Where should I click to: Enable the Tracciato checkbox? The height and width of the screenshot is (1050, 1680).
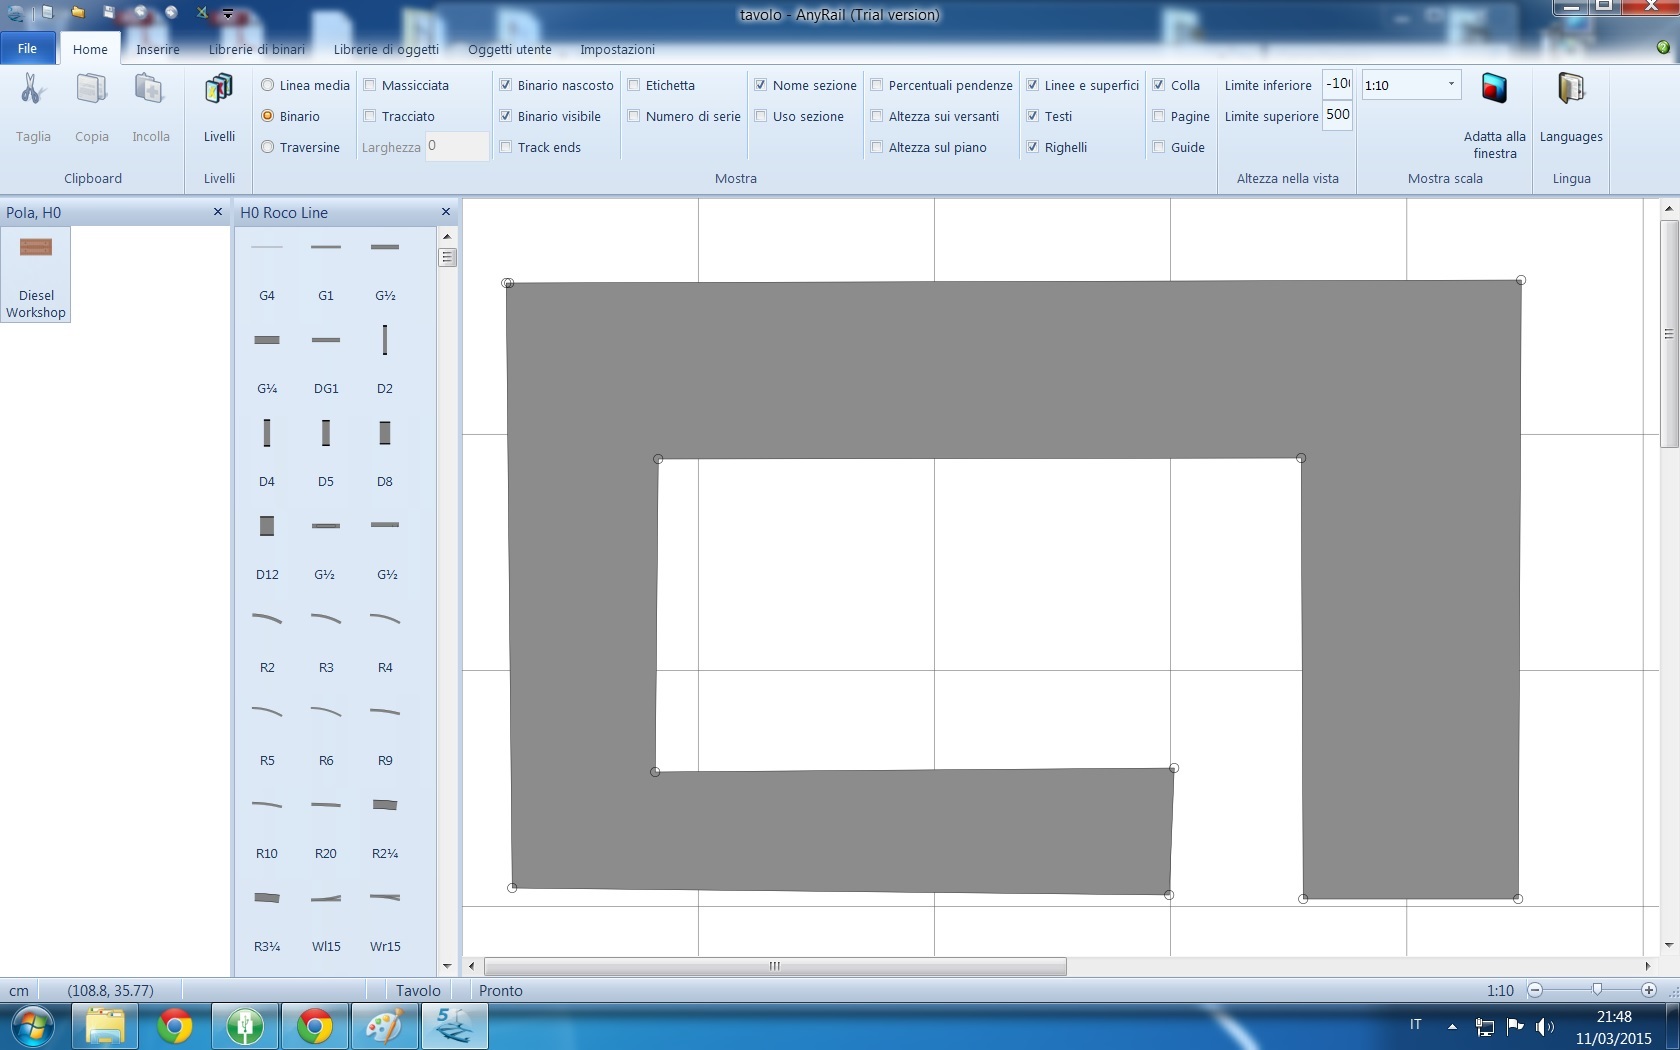[x=370, y=116]
